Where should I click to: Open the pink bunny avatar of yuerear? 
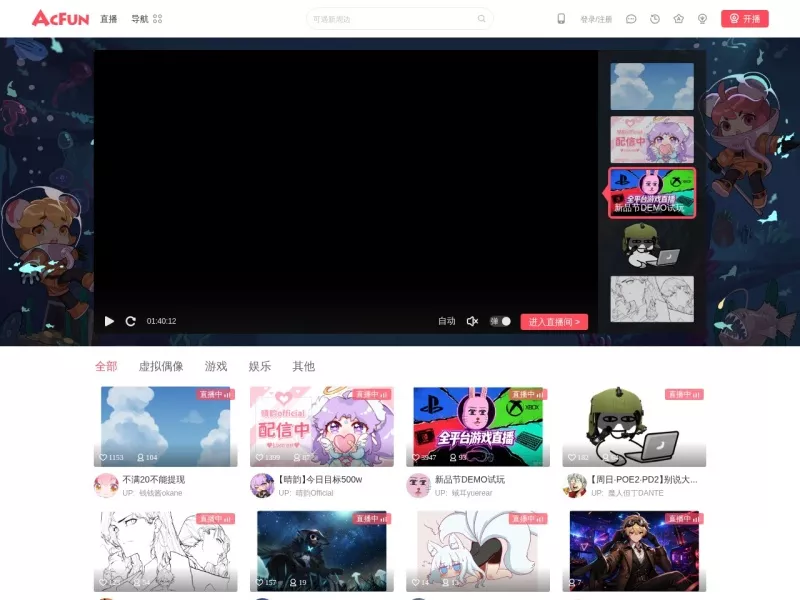point(418,485)
